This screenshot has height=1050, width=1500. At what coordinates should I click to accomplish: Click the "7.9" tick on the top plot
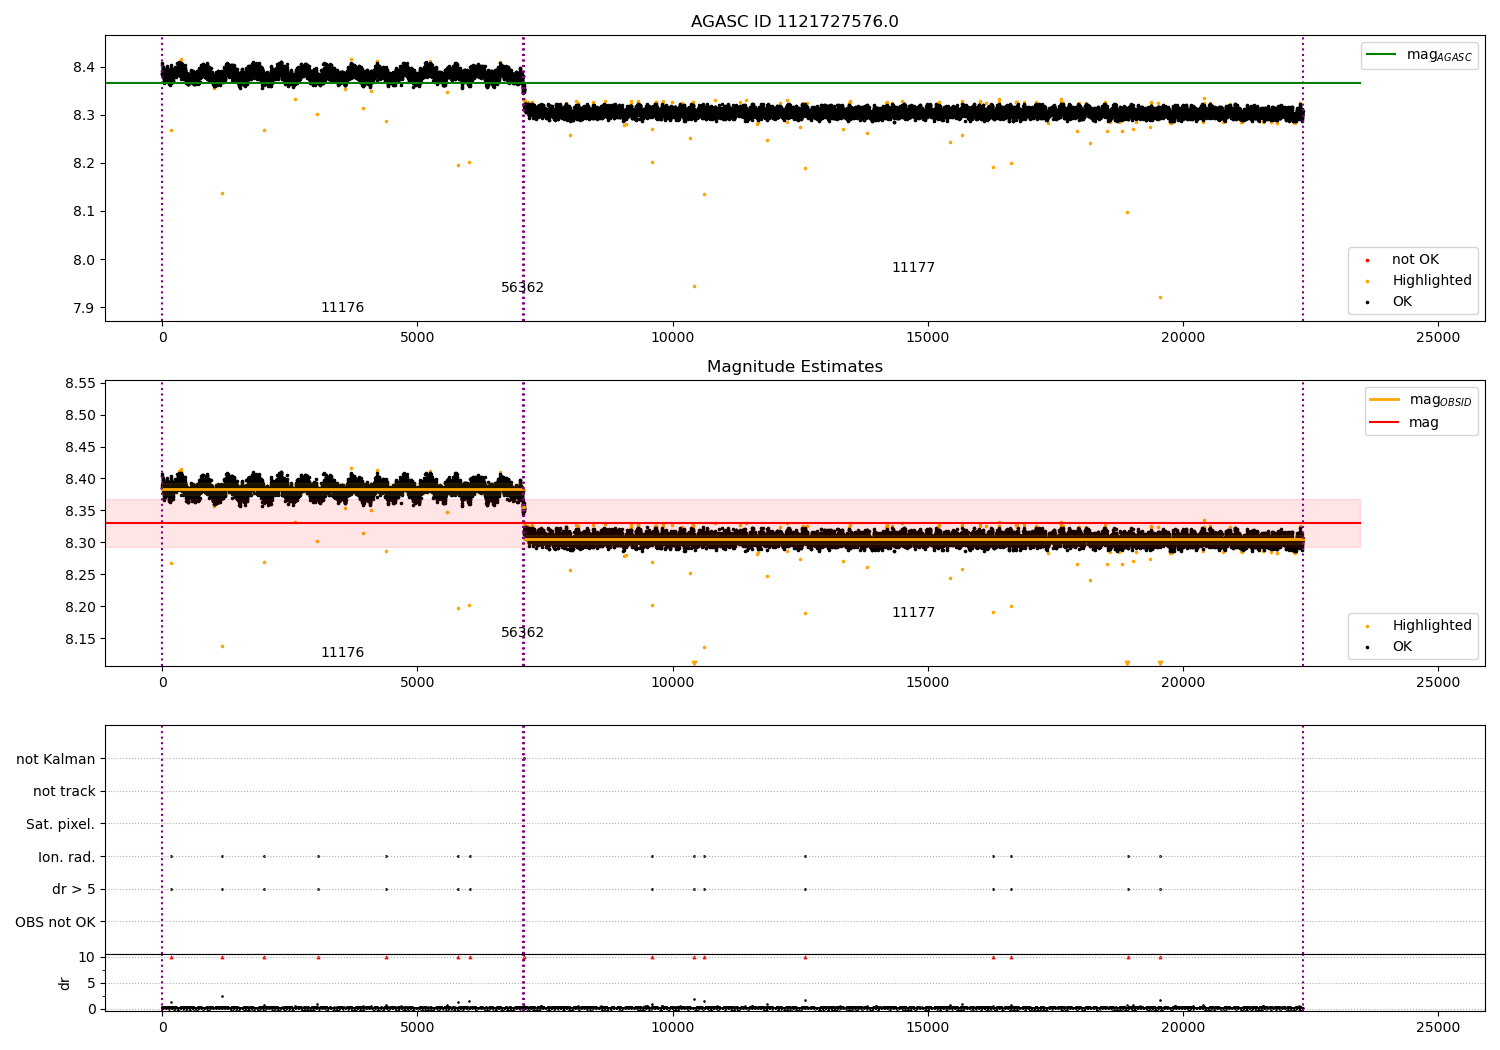pyautogui.click(x=84, y=308)
